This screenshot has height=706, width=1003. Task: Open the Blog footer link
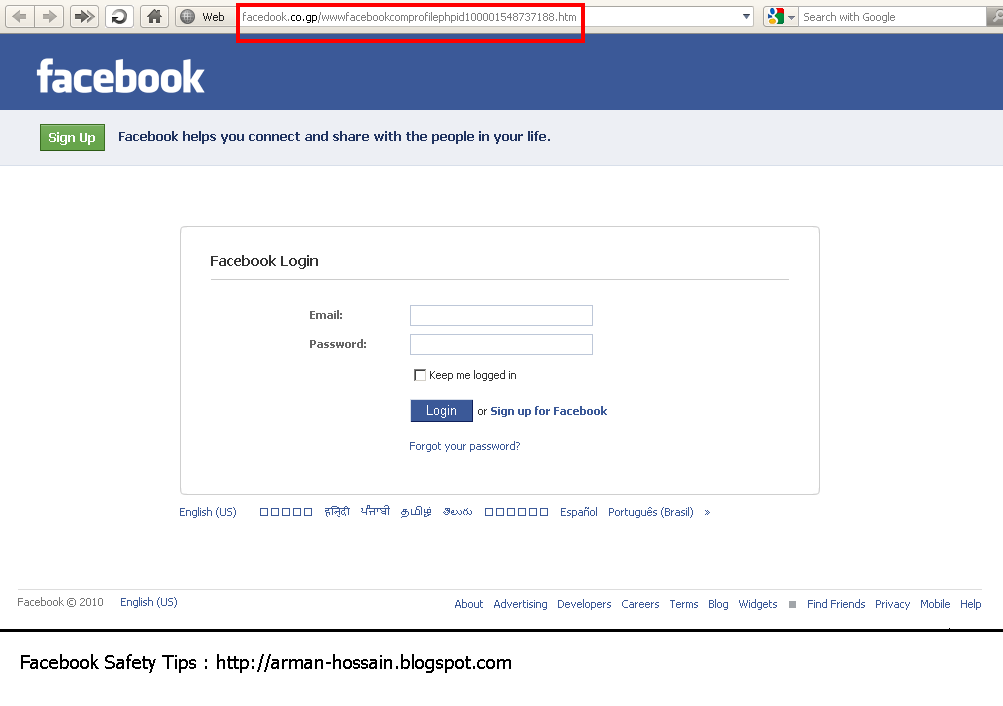[718, 604]
